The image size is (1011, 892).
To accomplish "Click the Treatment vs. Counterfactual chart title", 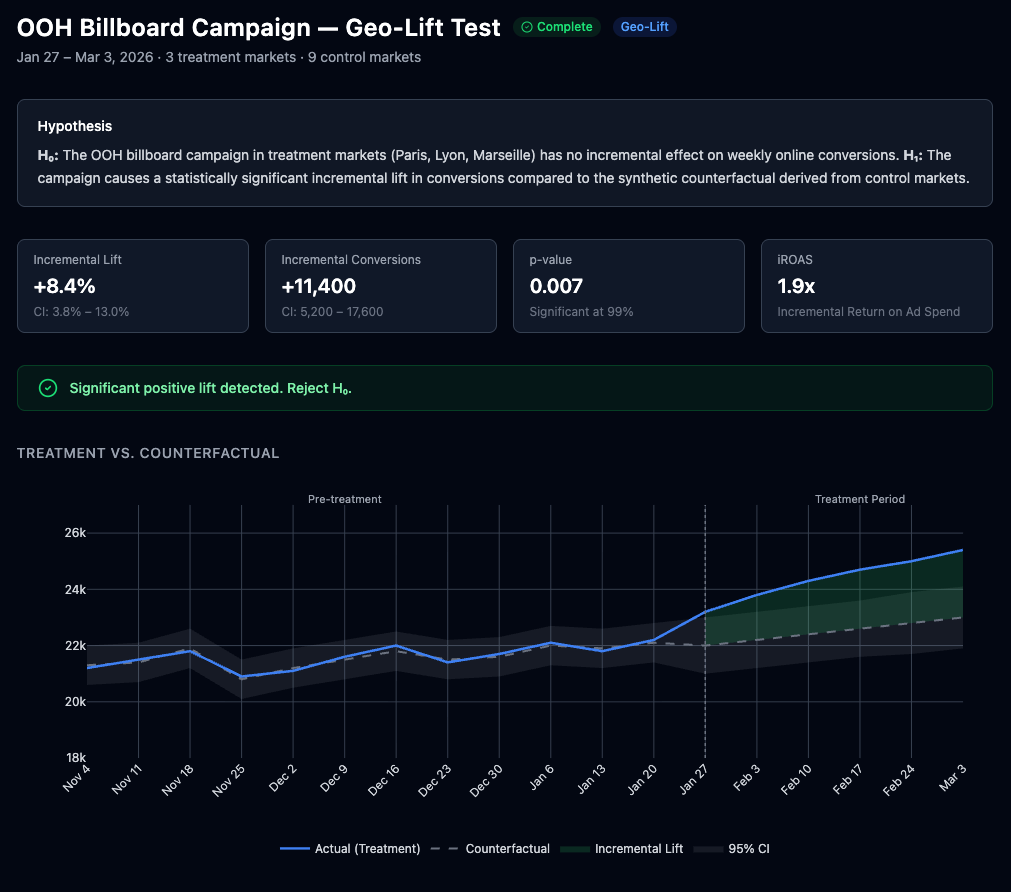I will point(148,453).
